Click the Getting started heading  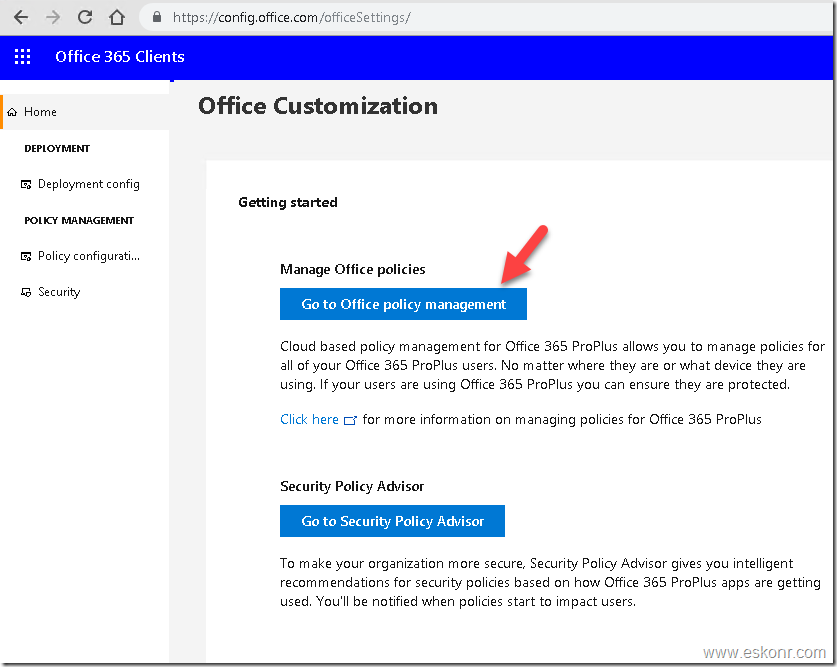(x=288, y=202)
